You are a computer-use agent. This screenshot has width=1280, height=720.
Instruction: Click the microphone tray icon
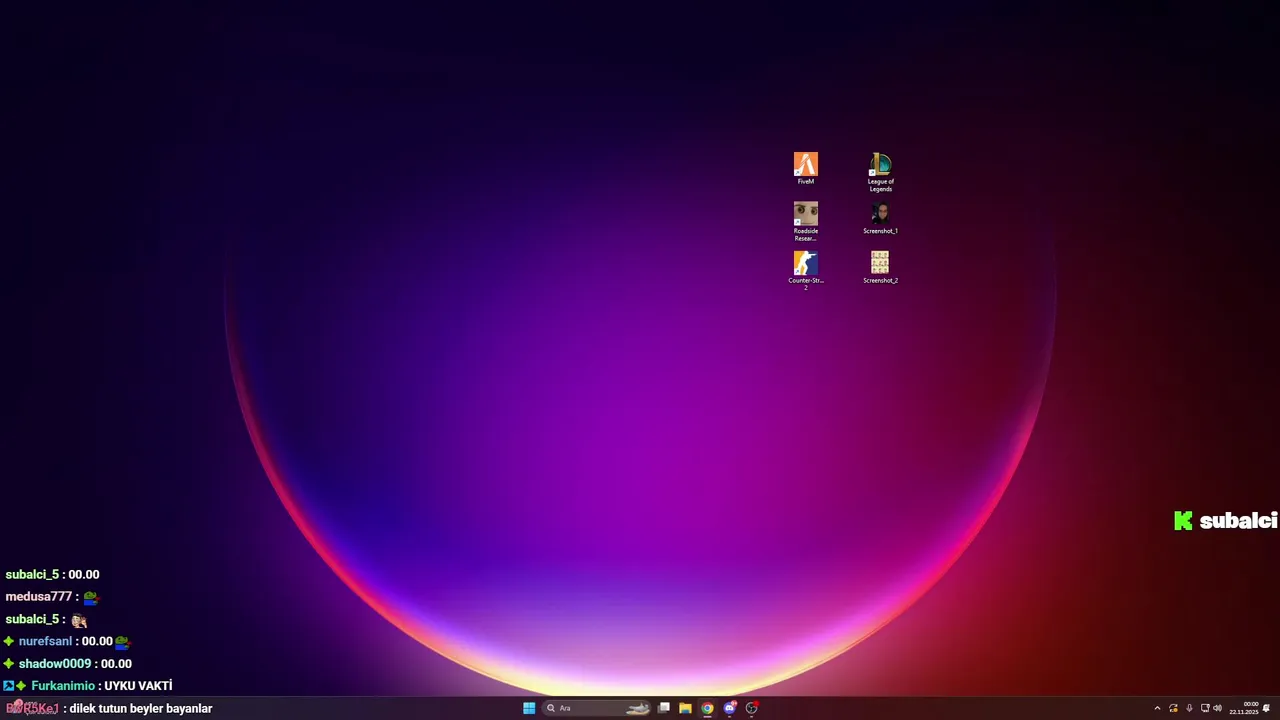pos(1189,708)
